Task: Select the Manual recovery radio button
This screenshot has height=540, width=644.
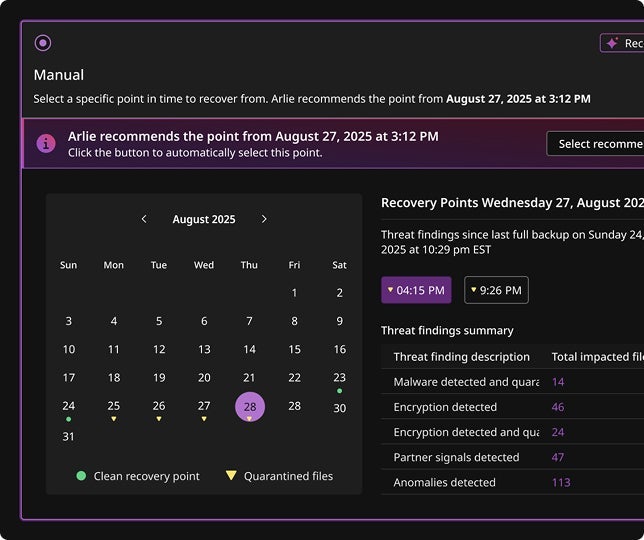Action: click(x=42, y=43)
